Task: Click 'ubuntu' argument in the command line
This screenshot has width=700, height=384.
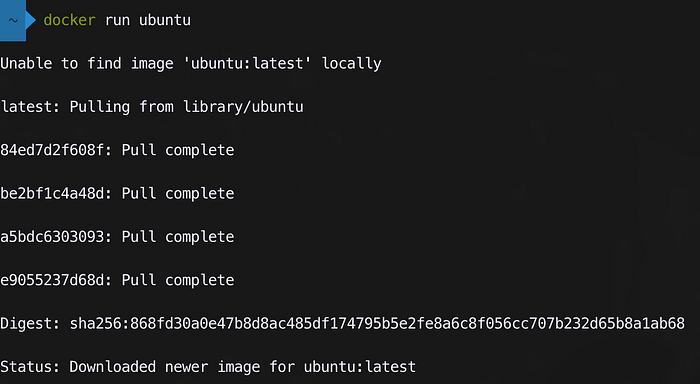Action: pos(165,20)
